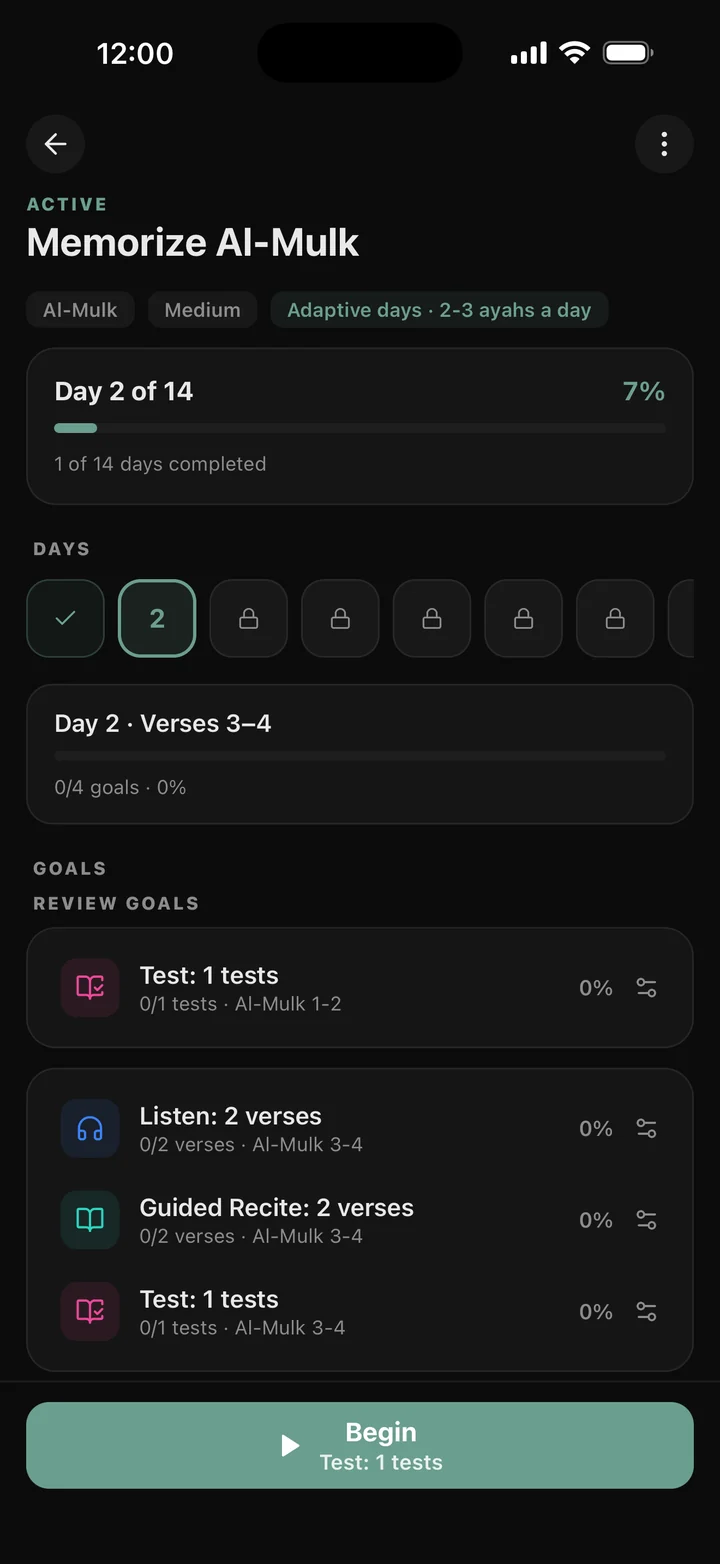Adjust settings for Listen: 2 verses goal
The height and width of the screenshot is (1564, 720).
647,1129
